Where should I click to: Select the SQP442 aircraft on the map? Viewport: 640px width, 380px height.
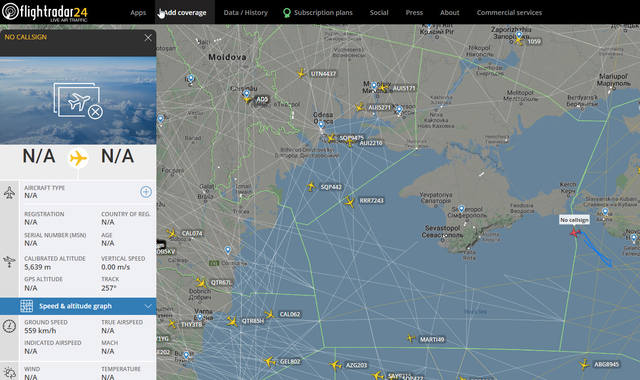click(x=311, y=187)
